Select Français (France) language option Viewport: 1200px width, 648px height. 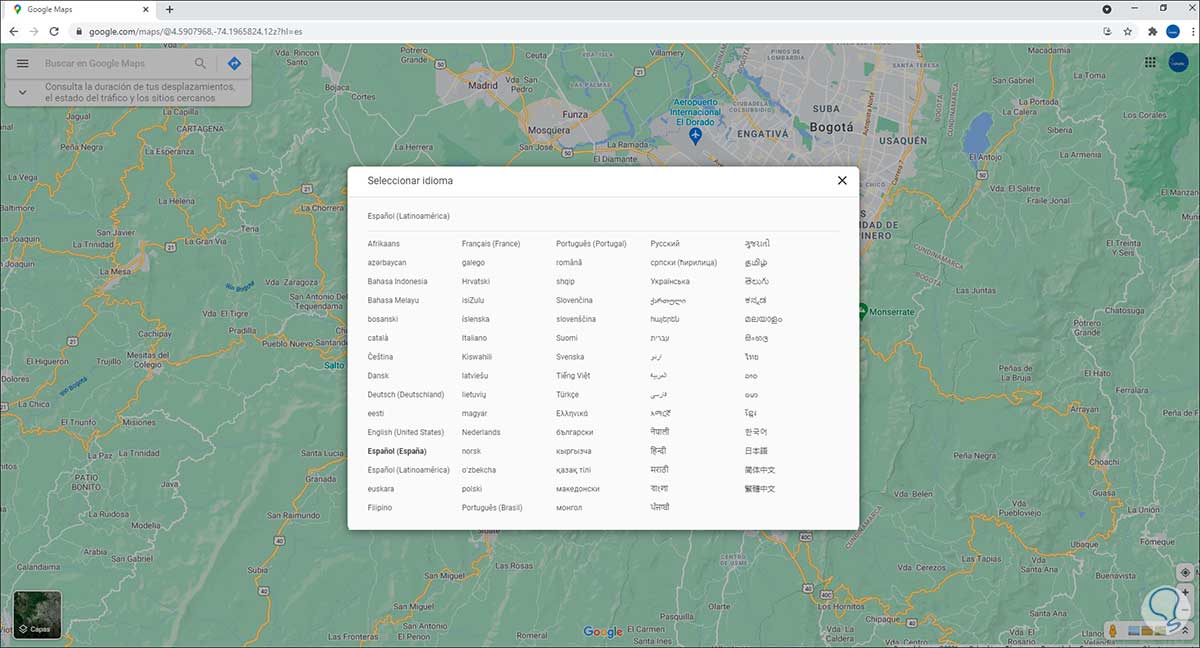pos(490,243)
